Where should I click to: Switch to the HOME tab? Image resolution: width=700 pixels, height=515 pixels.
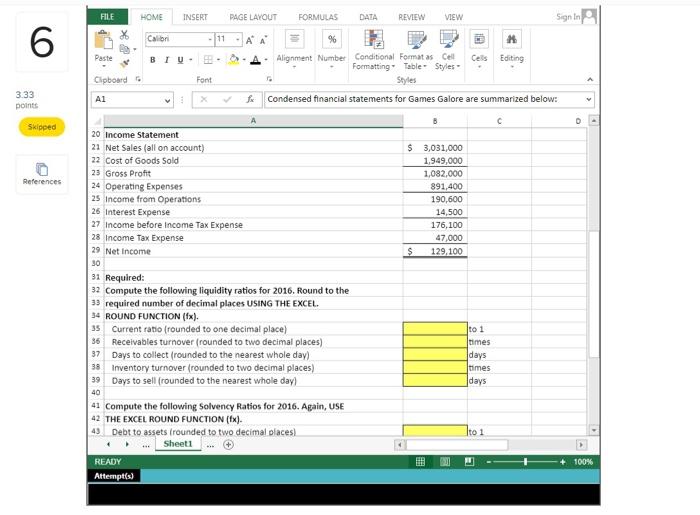152,17
